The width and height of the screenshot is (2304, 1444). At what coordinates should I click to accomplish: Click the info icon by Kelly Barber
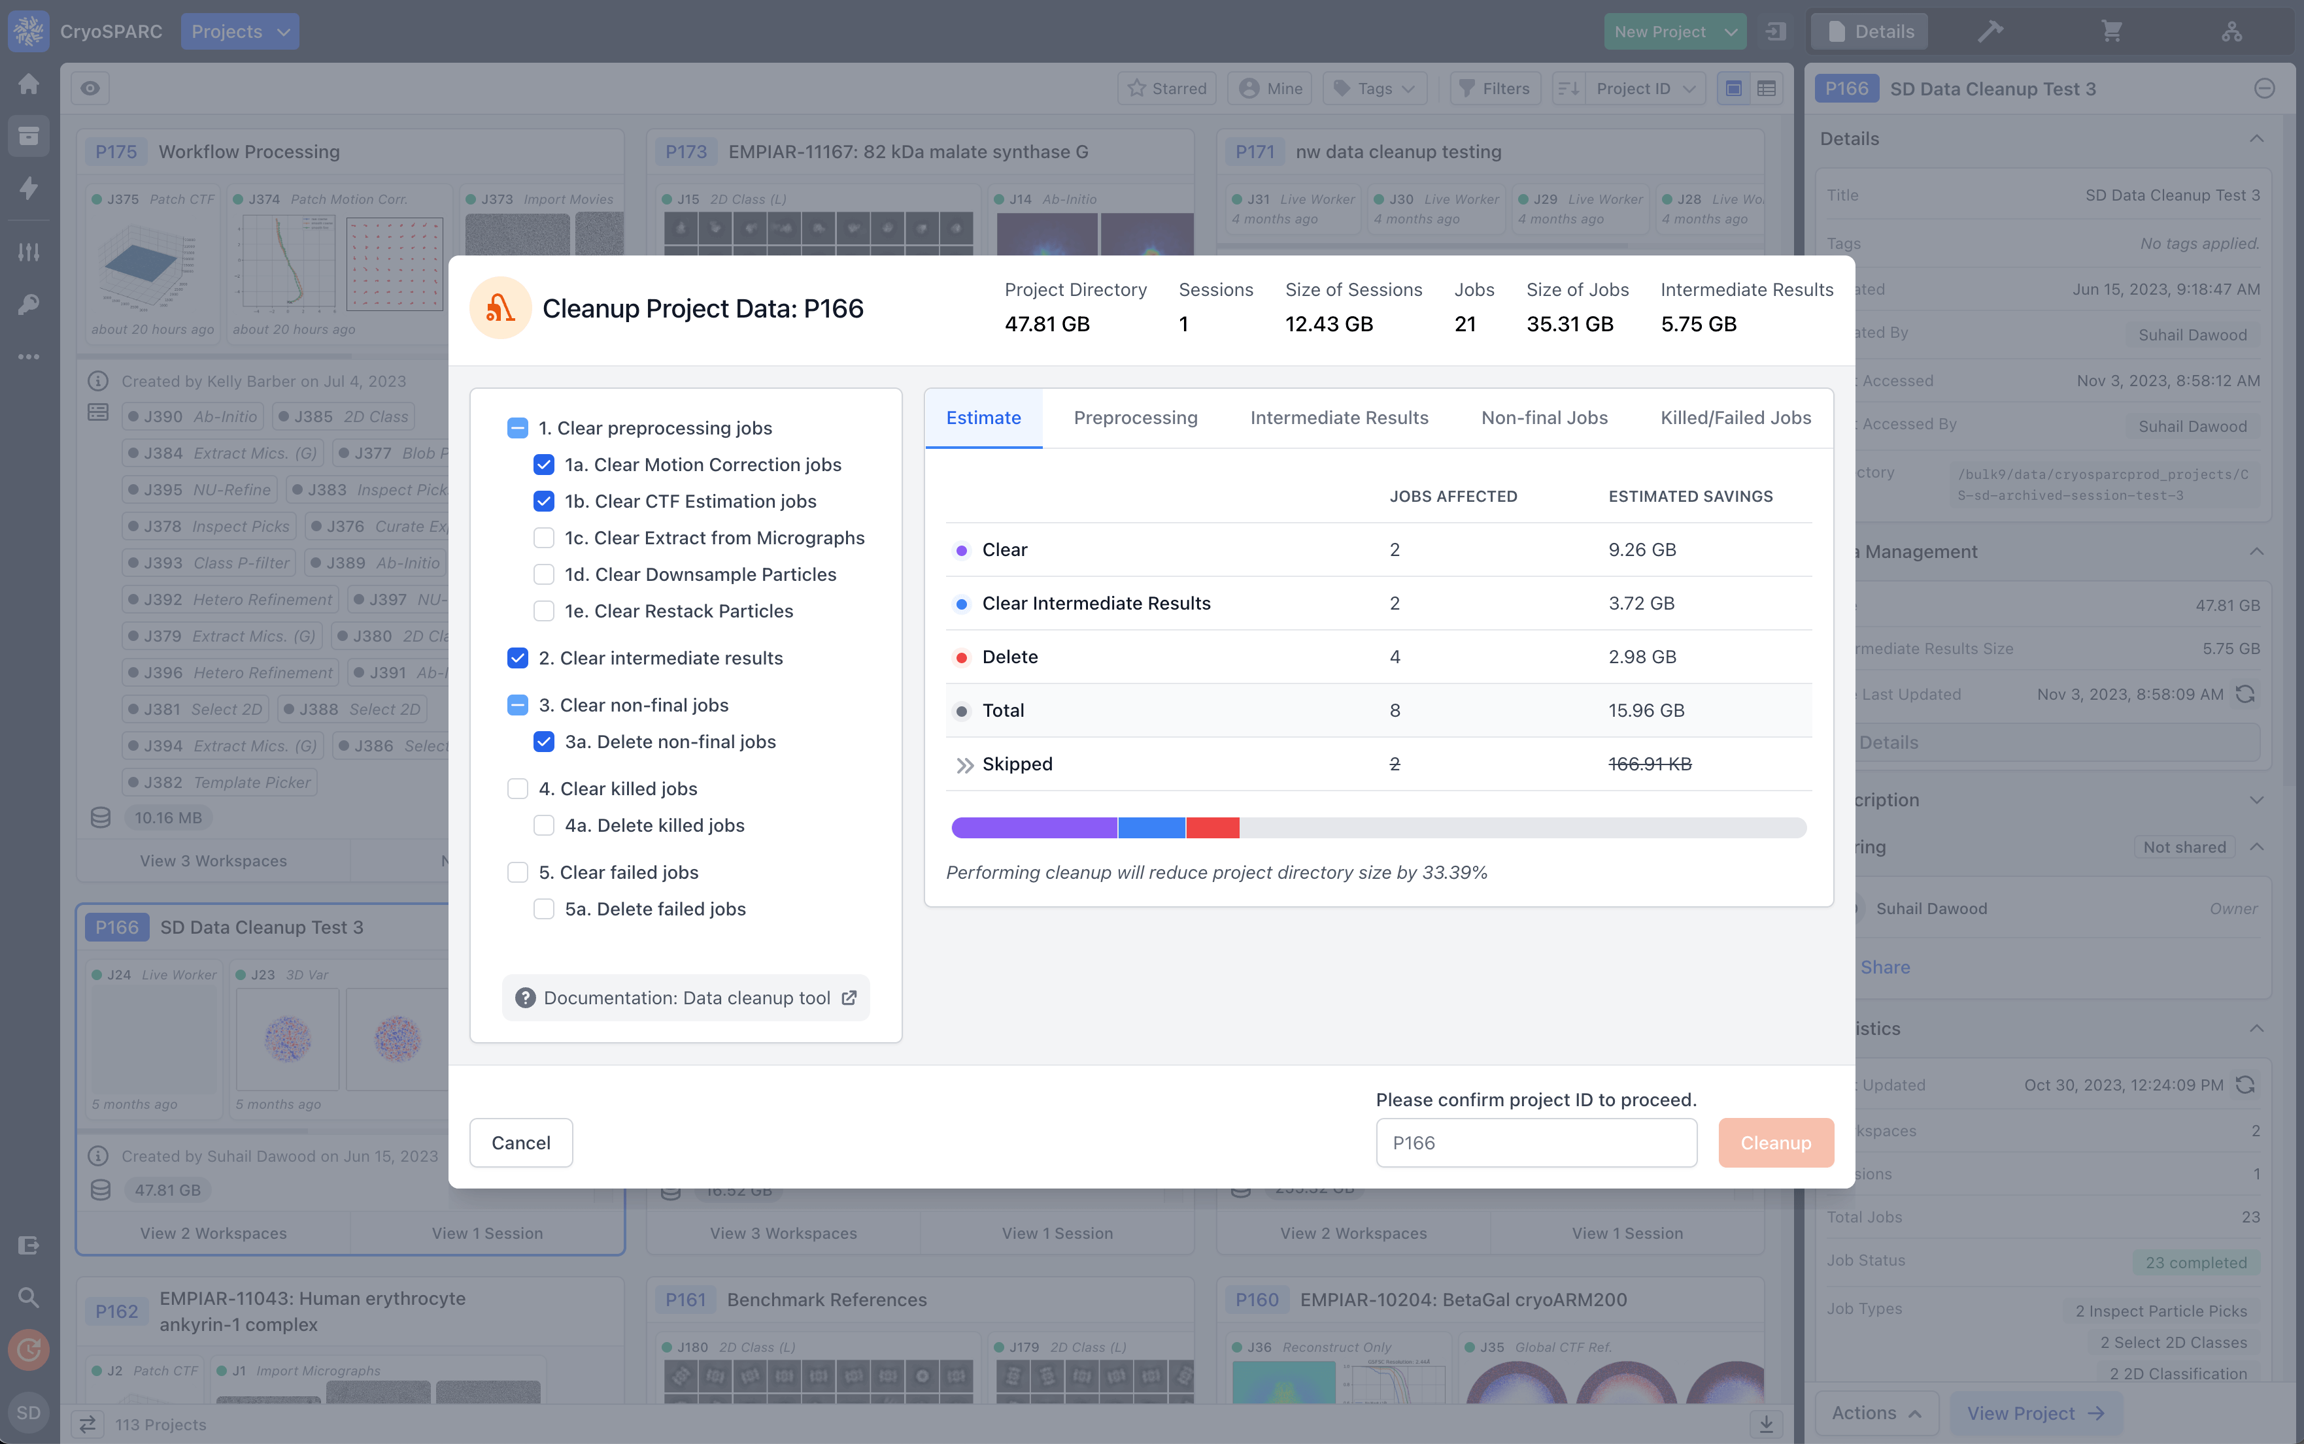(x=98, y=381)
